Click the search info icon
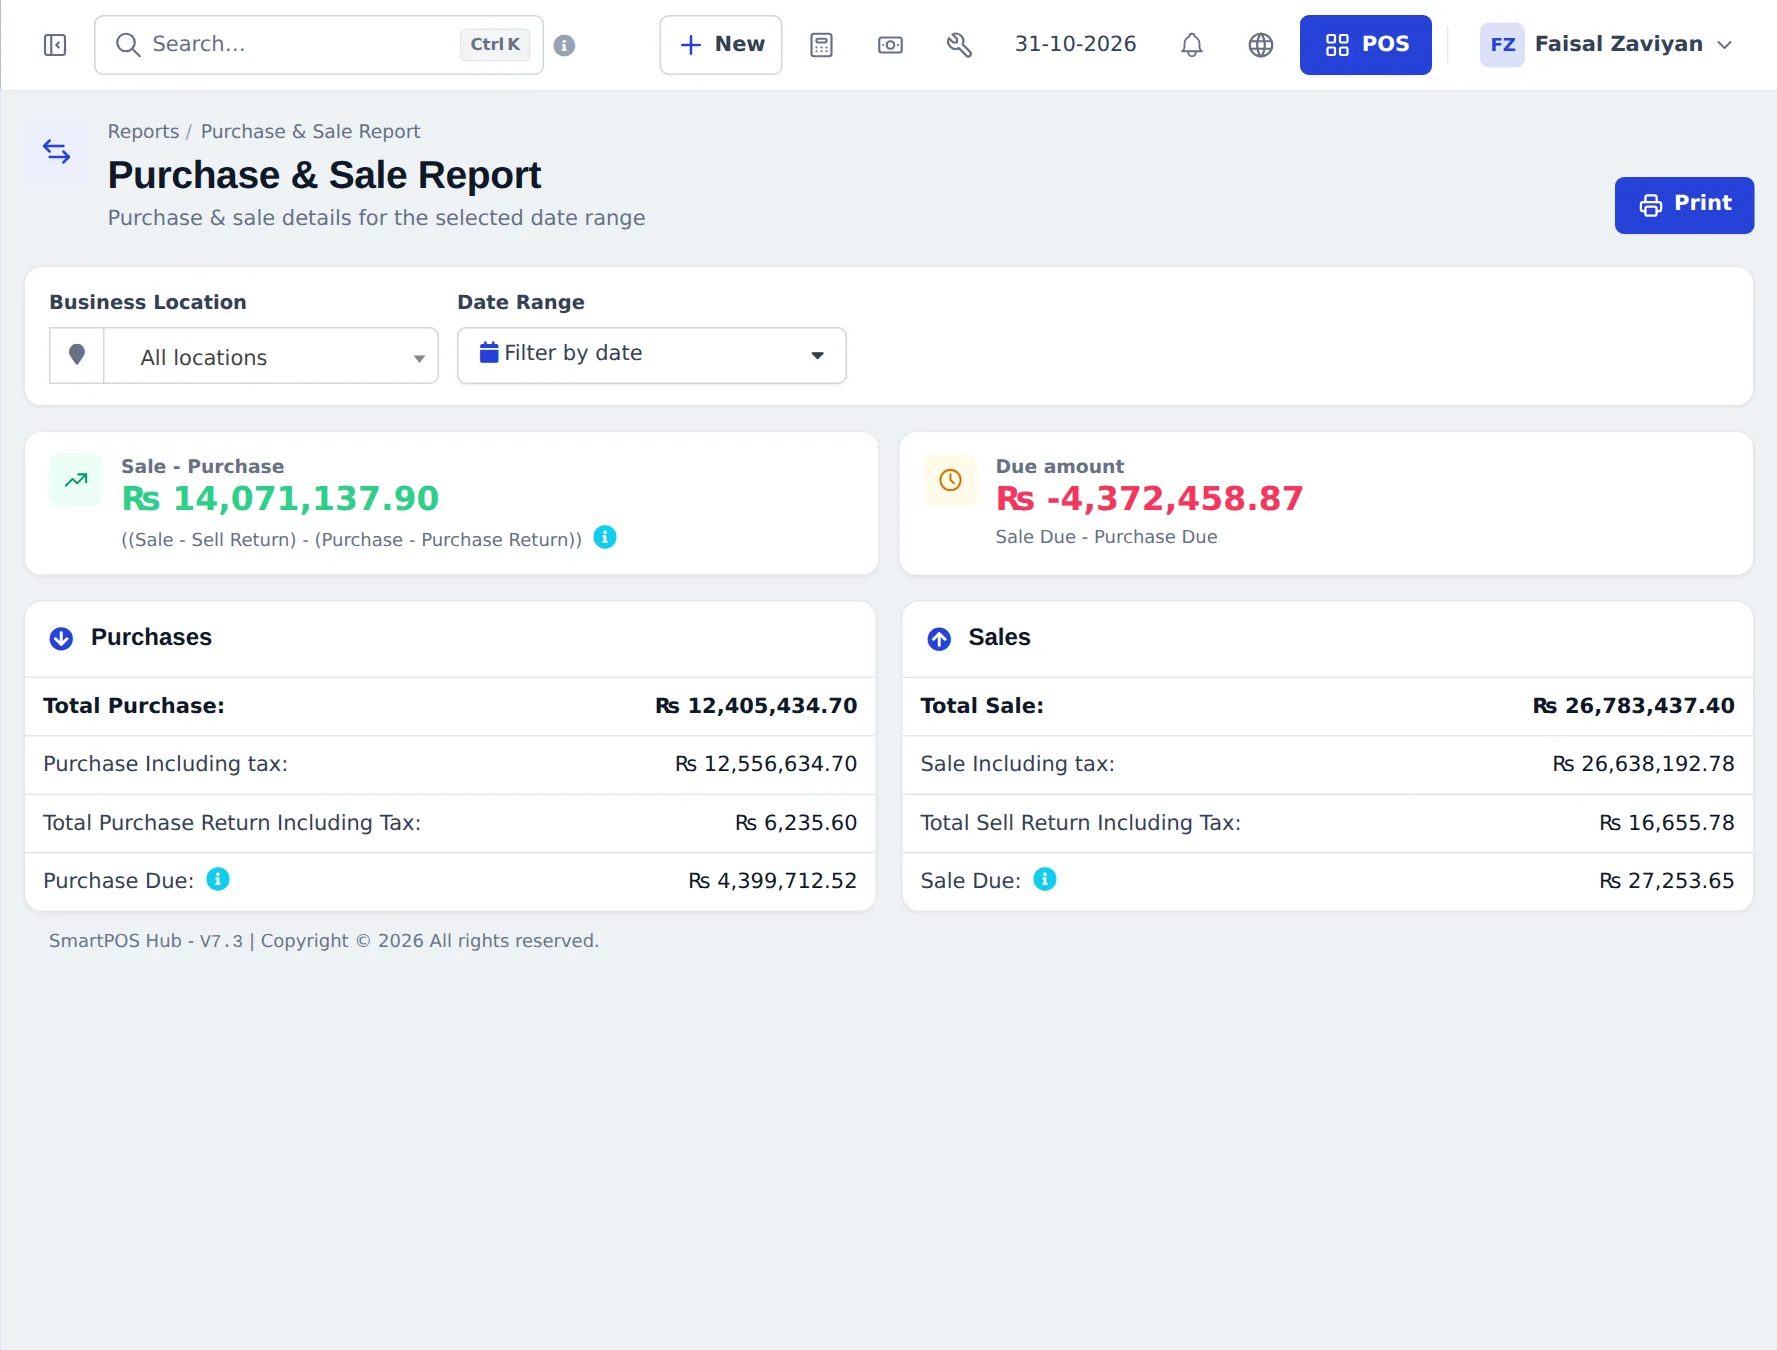1777x1350 pixels. coord(564,45)
